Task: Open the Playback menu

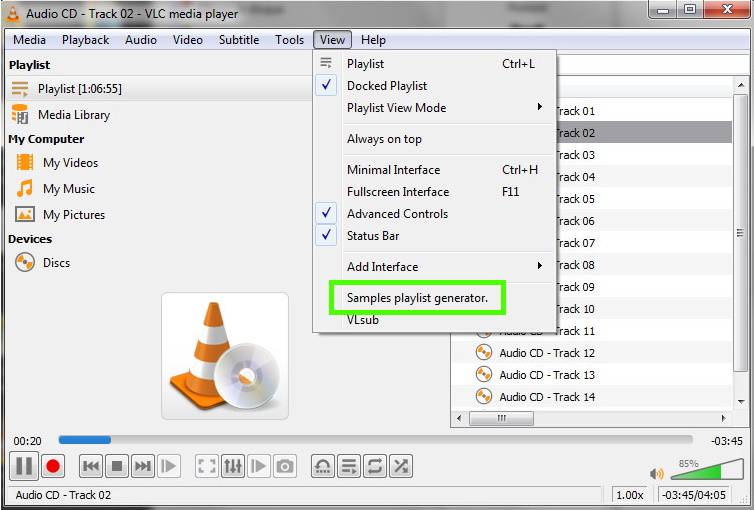Action: 86,40
